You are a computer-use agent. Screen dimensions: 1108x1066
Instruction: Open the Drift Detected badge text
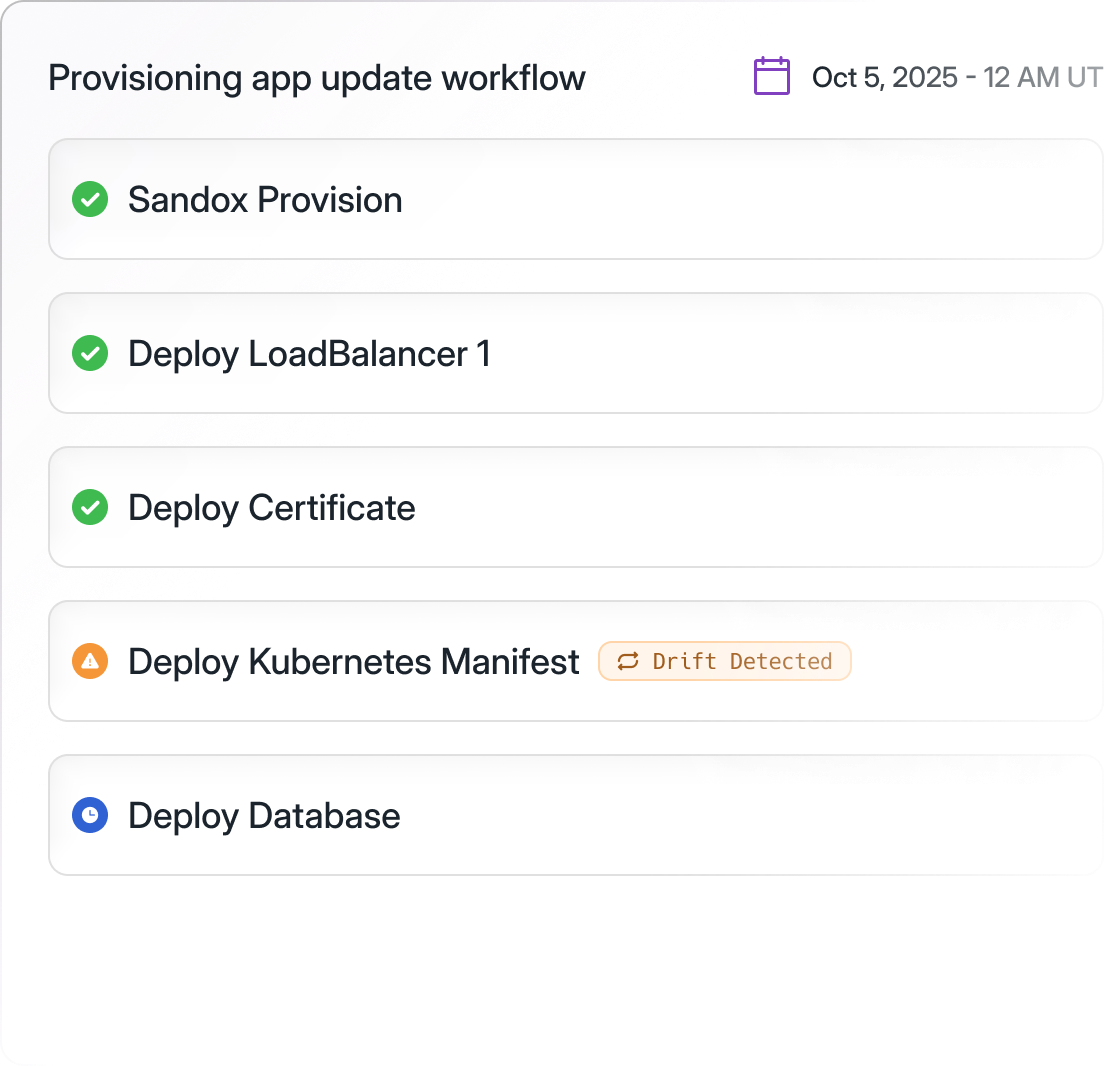pyautogui.click(x=742, y=662)
